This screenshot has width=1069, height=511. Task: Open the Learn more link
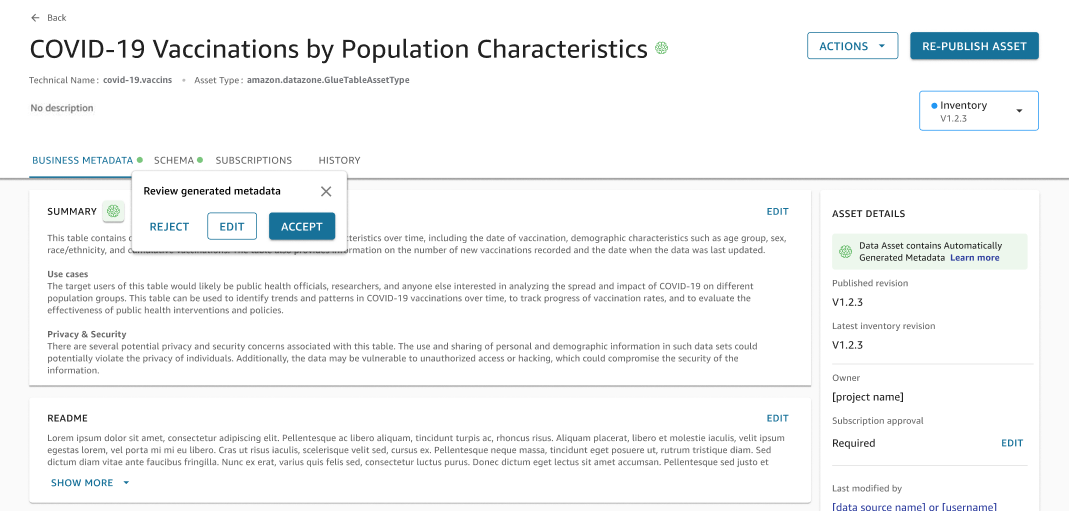[975, 258]
